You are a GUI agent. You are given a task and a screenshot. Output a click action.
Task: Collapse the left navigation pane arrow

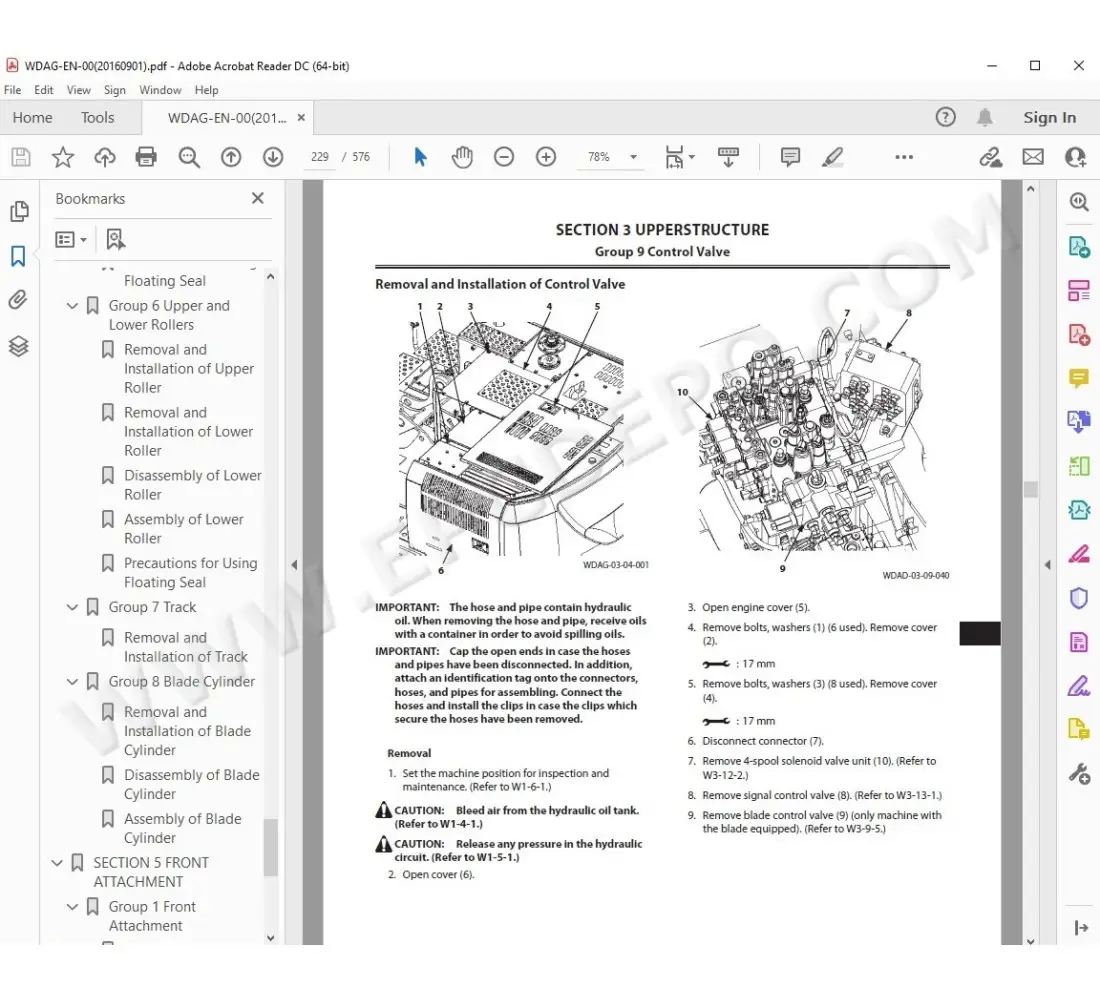[294, 565]
